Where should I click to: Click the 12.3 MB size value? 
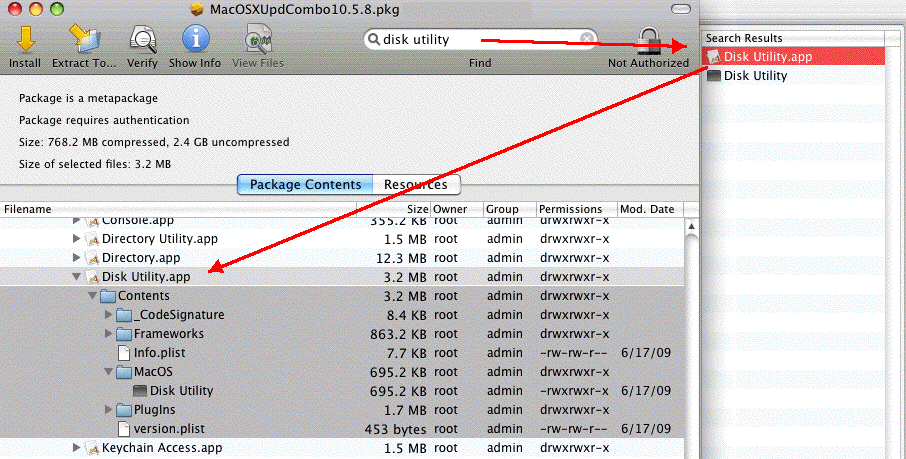(x=401, y=258)
